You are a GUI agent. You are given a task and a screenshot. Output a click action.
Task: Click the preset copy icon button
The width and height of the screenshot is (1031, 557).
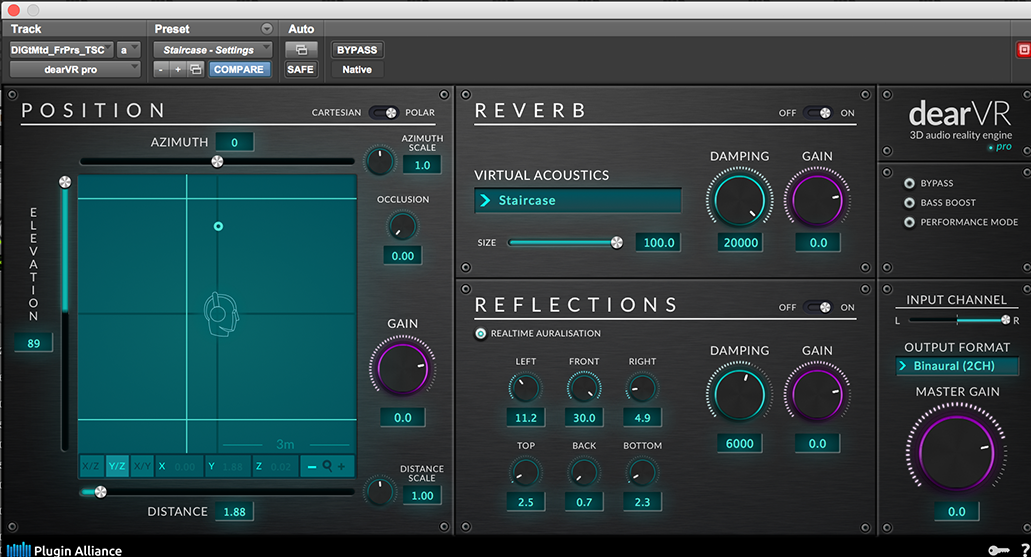click(x=195, y=69)
